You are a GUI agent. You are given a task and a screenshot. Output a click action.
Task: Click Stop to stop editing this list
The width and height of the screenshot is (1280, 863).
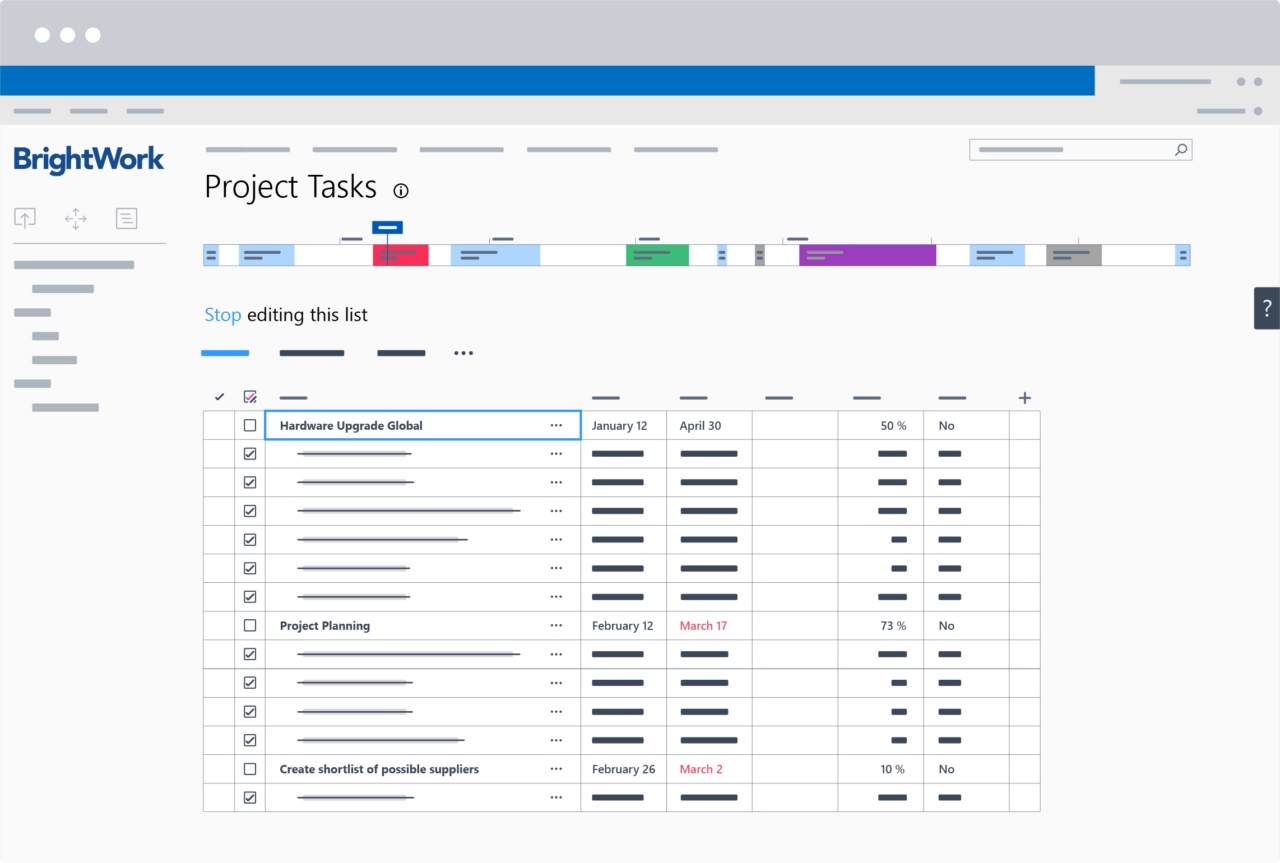222,314
